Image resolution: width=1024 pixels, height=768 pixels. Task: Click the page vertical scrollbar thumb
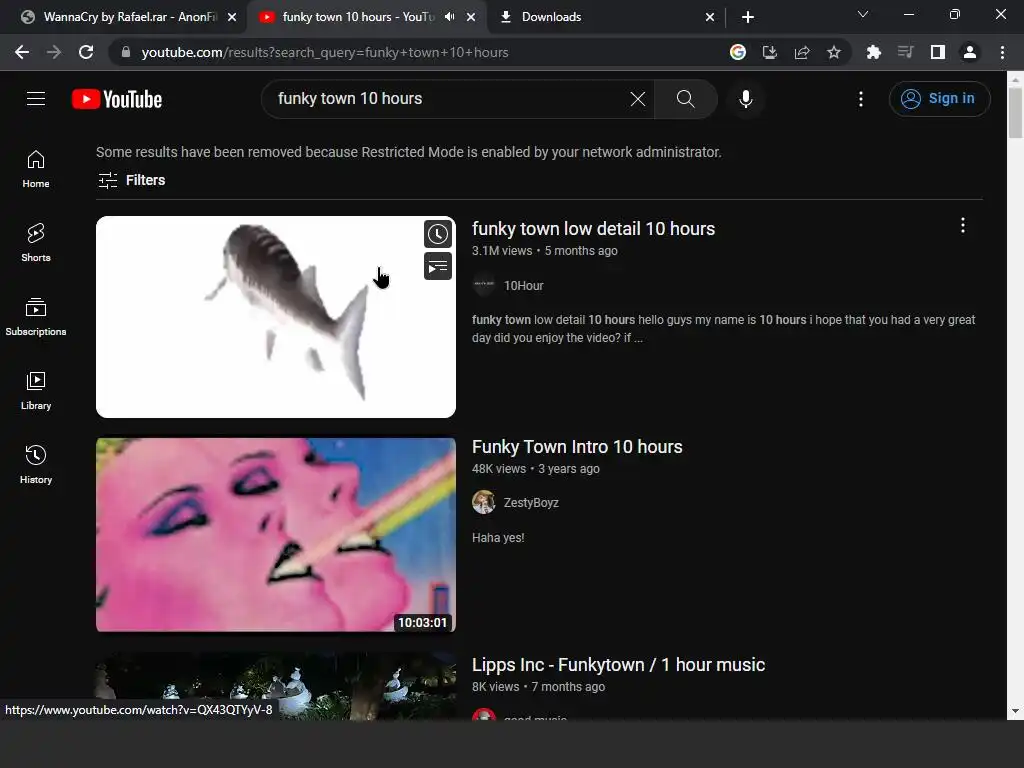1015,111
